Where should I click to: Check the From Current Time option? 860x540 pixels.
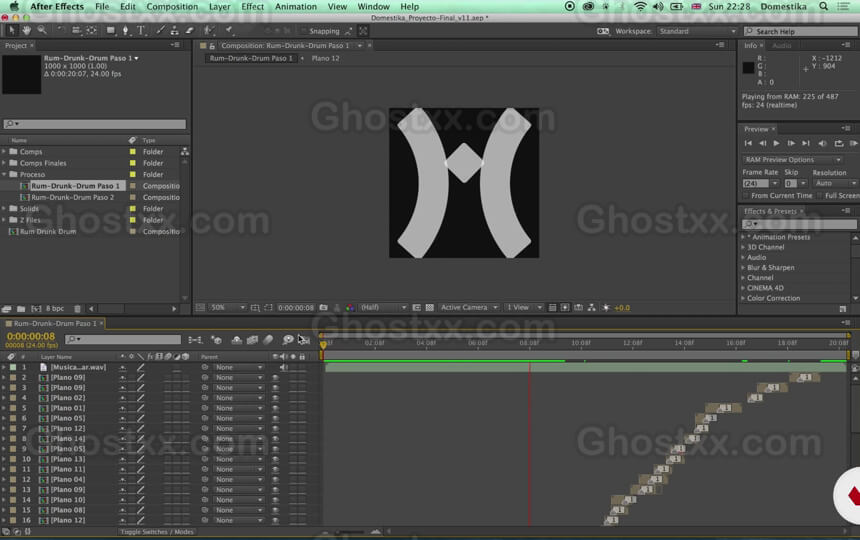pyautogui.click(x=745, y=196)
